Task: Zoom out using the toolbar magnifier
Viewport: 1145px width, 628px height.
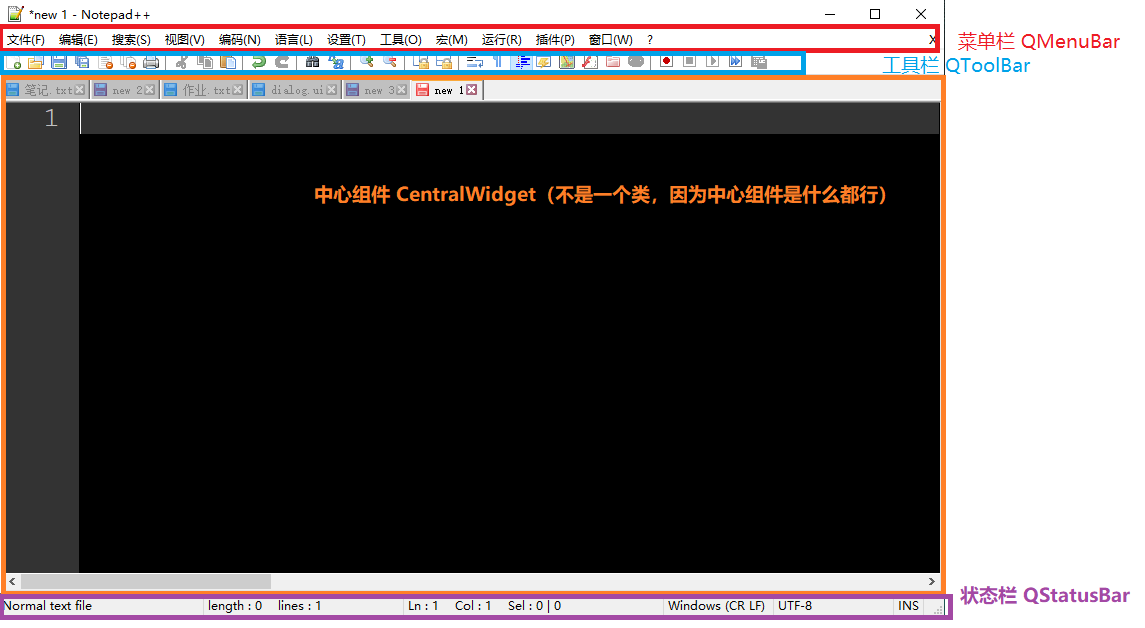Action: tap(390, 63)
